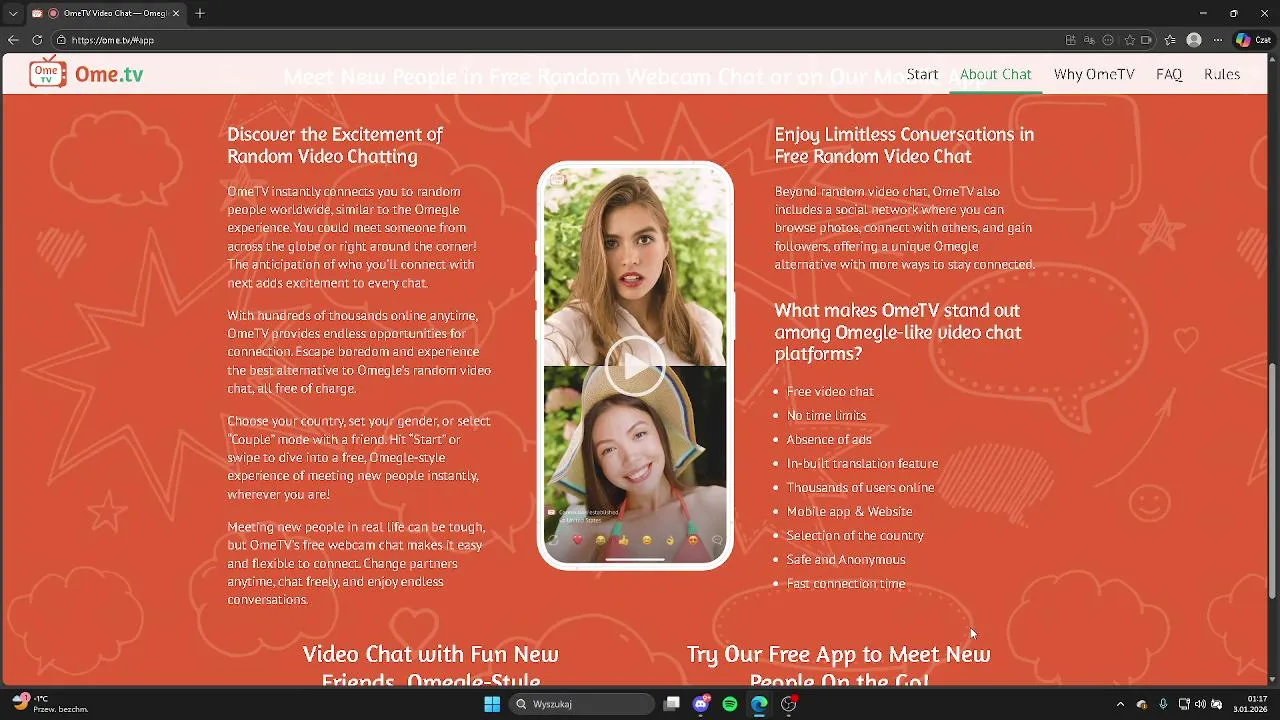The width and height of the screenshot is (1280, 720).
Task: Play the phone demo video
Action: point(635,366)
